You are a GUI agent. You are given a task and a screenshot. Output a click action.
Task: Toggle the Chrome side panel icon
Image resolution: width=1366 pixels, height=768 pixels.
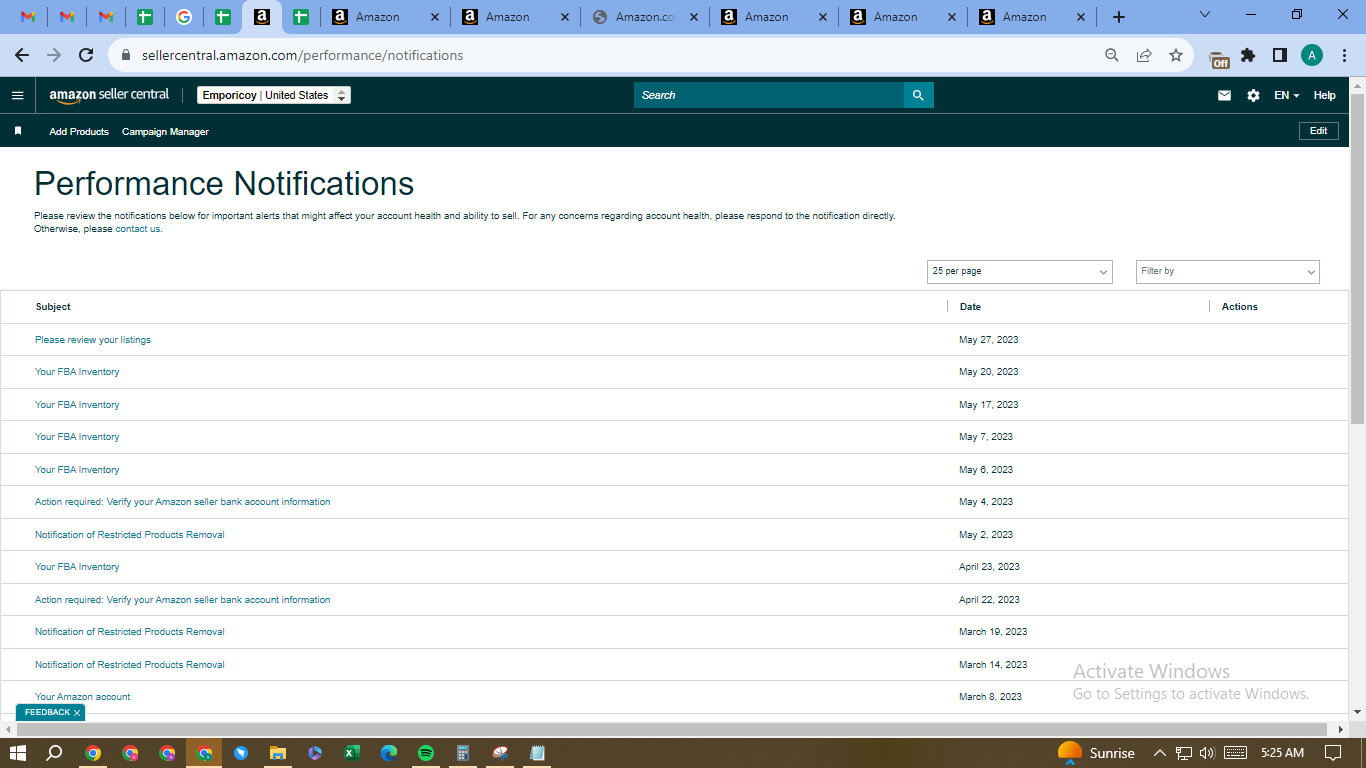1280,56
